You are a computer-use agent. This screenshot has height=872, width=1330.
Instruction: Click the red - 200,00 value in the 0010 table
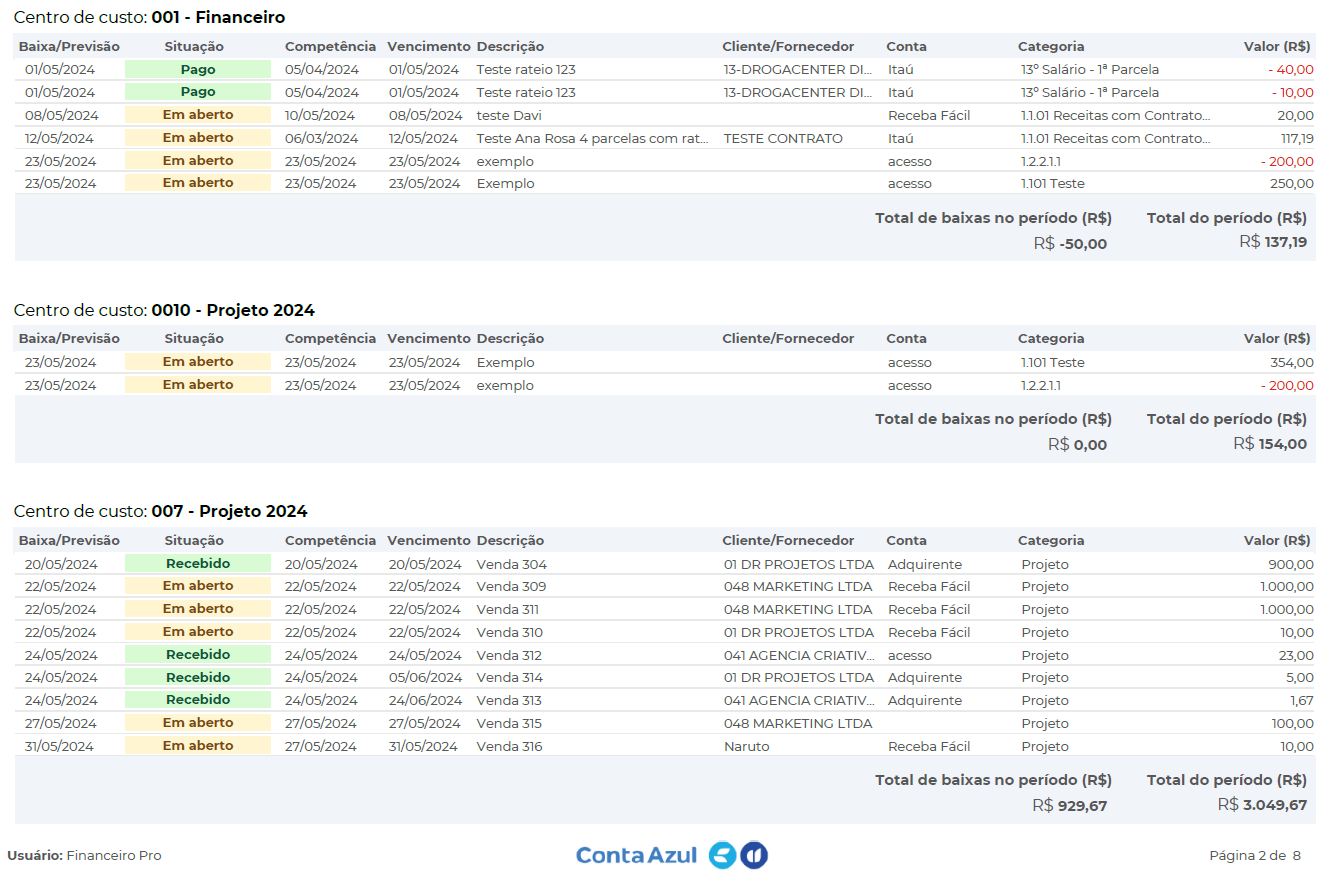point(1287,385)
